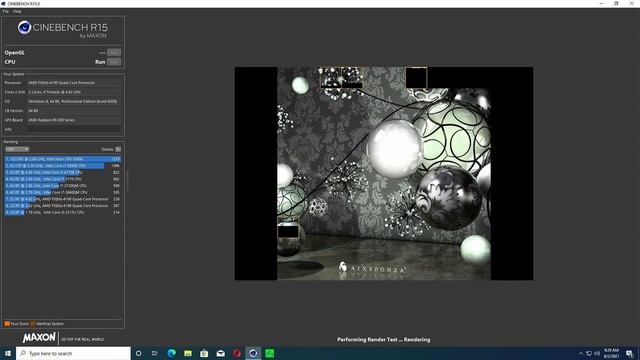This screenshot has height=360, width=640.
Task: Click the Identical System legend swatch
Action: (x=33, y=324)
